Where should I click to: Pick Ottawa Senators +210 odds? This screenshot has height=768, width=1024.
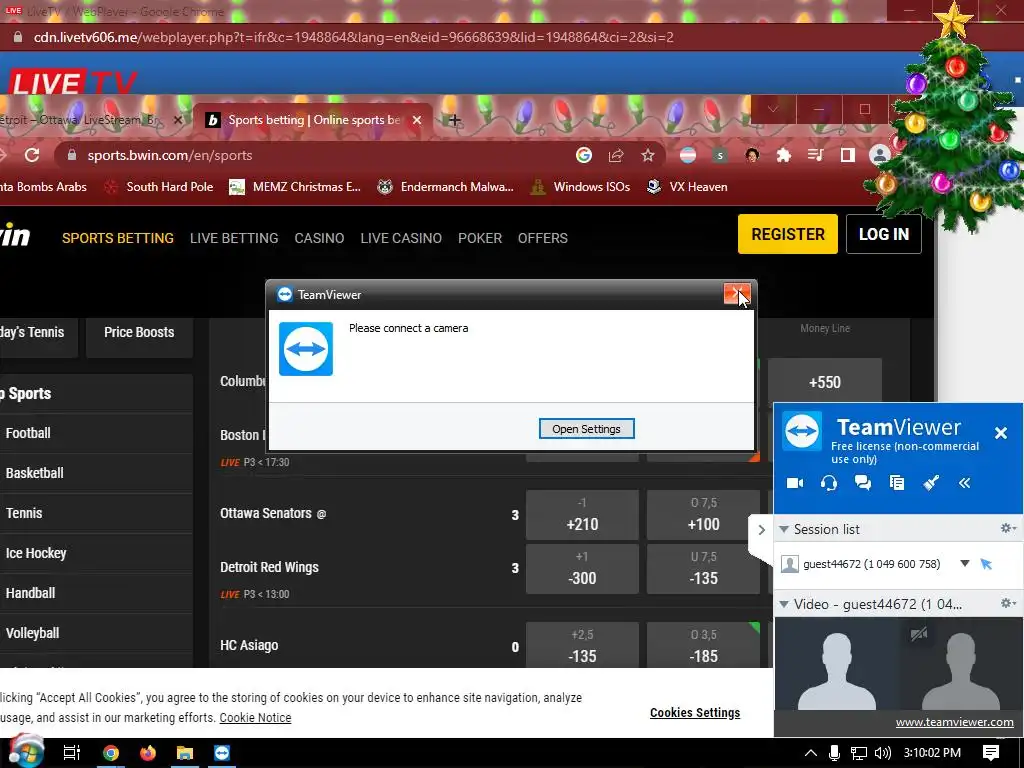(x=582, y=515)
